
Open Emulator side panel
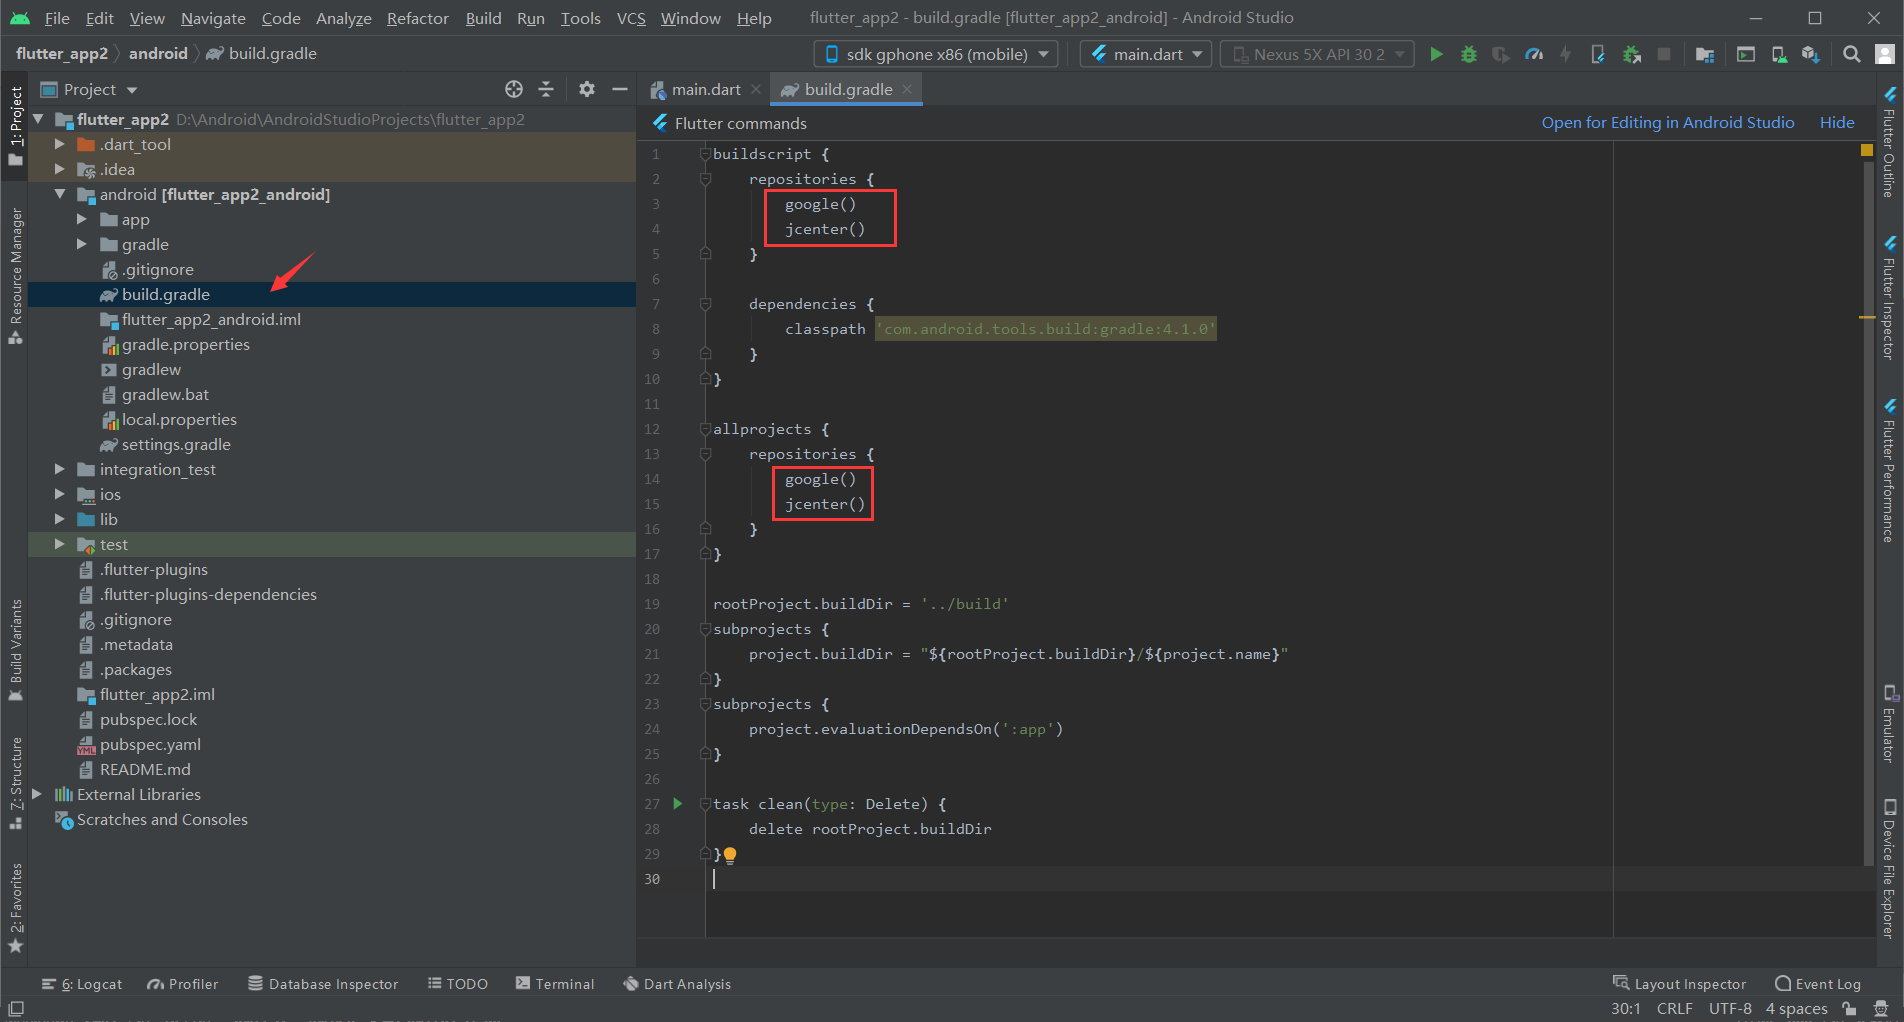click(1889, 724)
